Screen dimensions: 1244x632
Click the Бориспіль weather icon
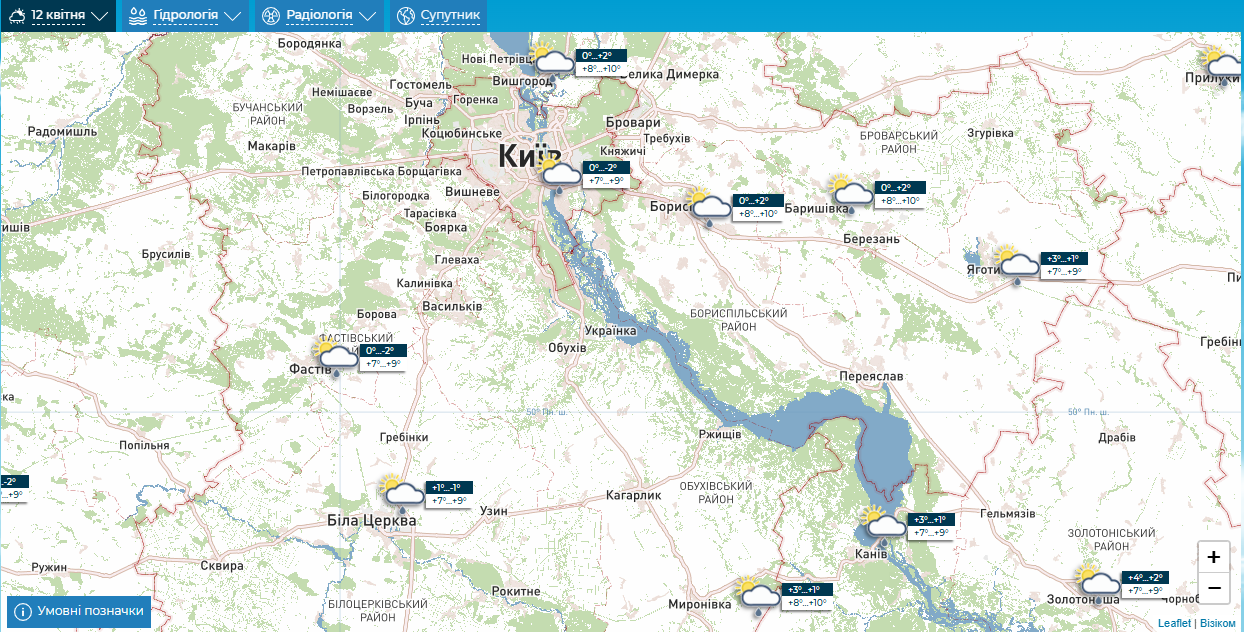coord(708,206)
